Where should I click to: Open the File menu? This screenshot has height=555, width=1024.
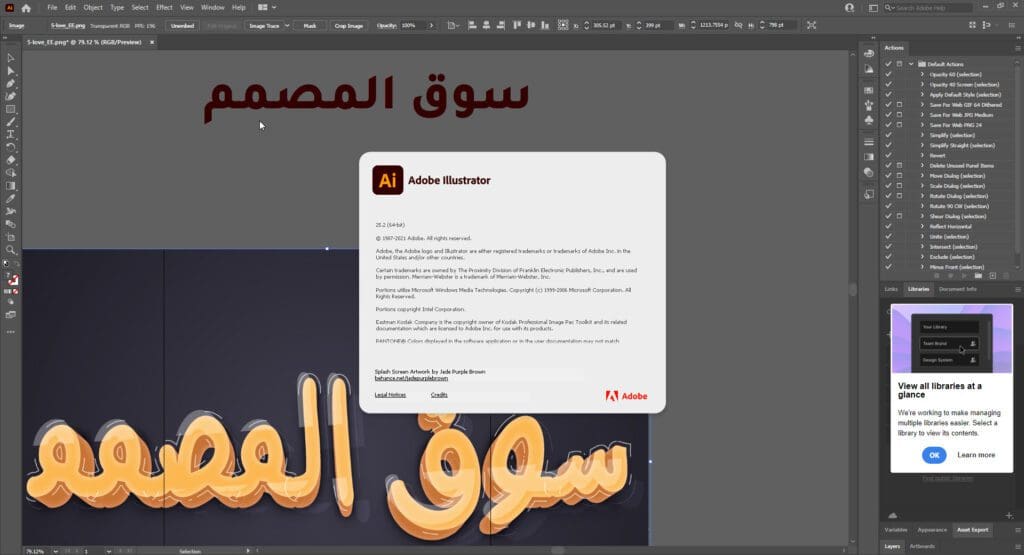point(52,8)
